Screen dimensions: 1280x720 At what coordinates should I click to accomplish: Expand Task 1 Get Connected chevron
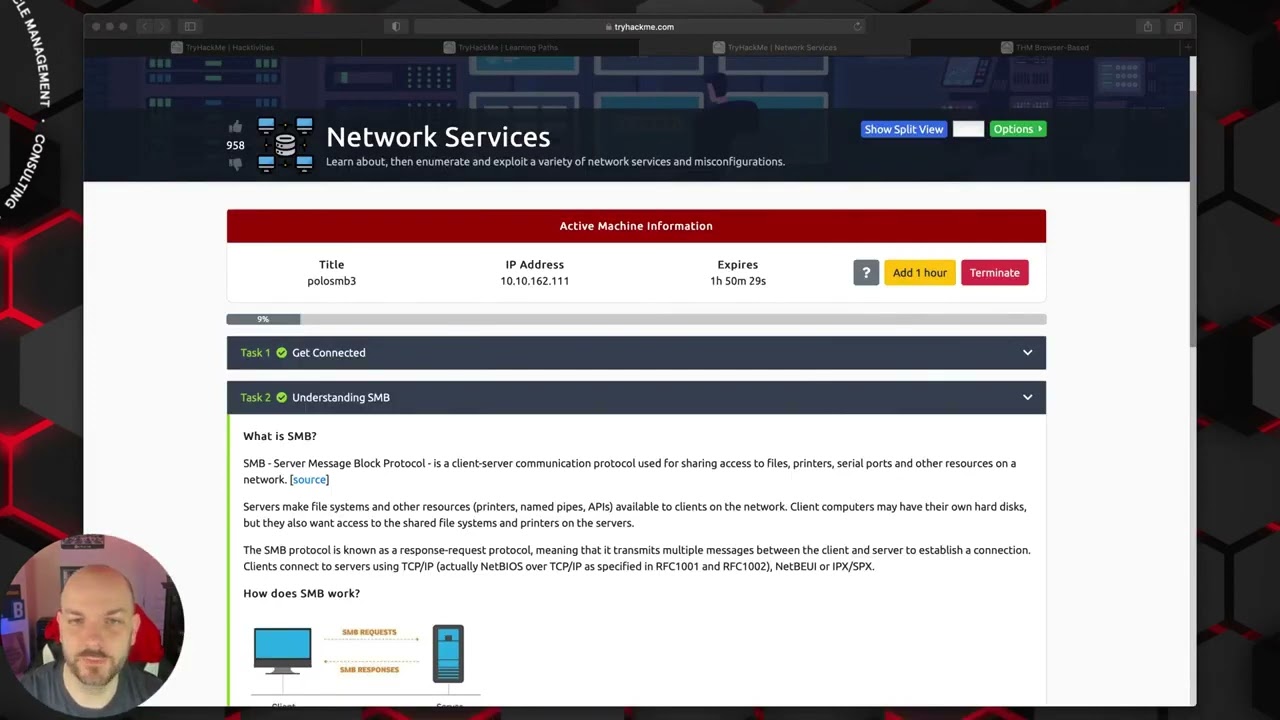coord(1027,352)
